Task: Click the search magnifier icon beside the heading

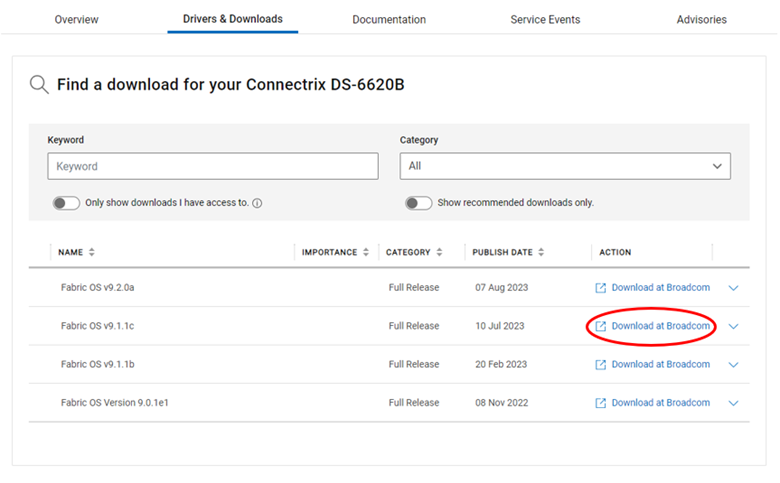Action: (39, 85)
